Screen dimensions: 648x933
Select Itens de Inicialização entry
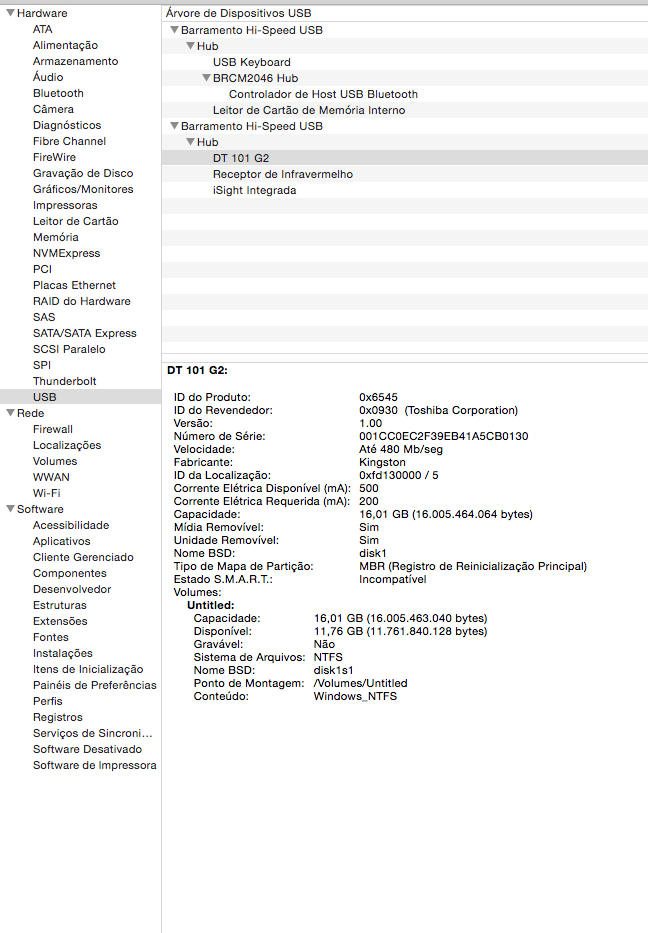88,670
